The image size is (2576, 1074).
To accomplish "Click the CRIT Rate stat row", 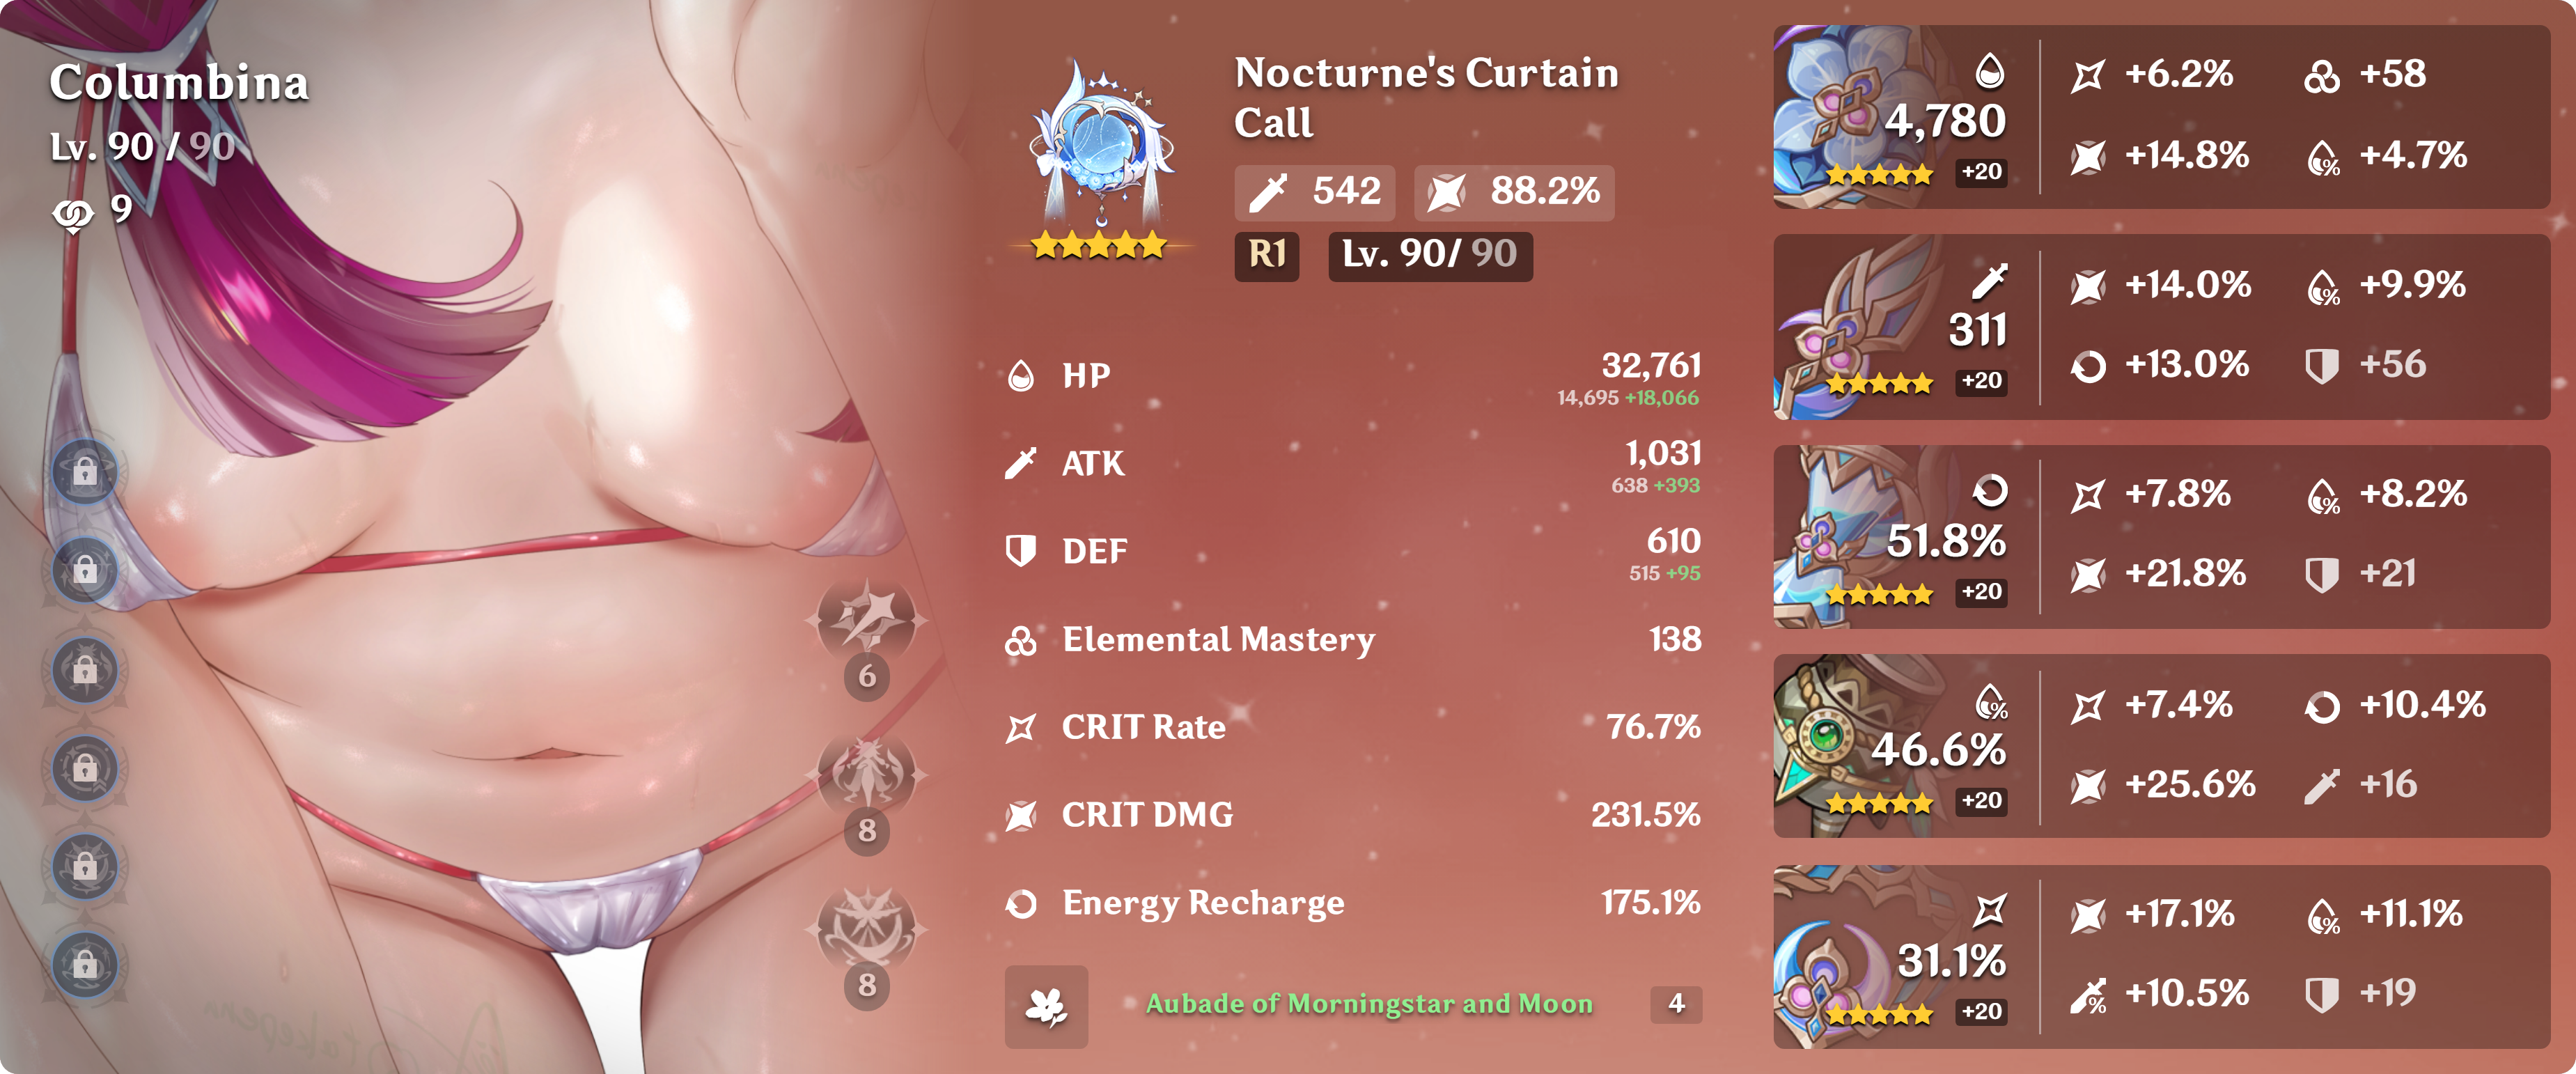I will click(1353, 727).
